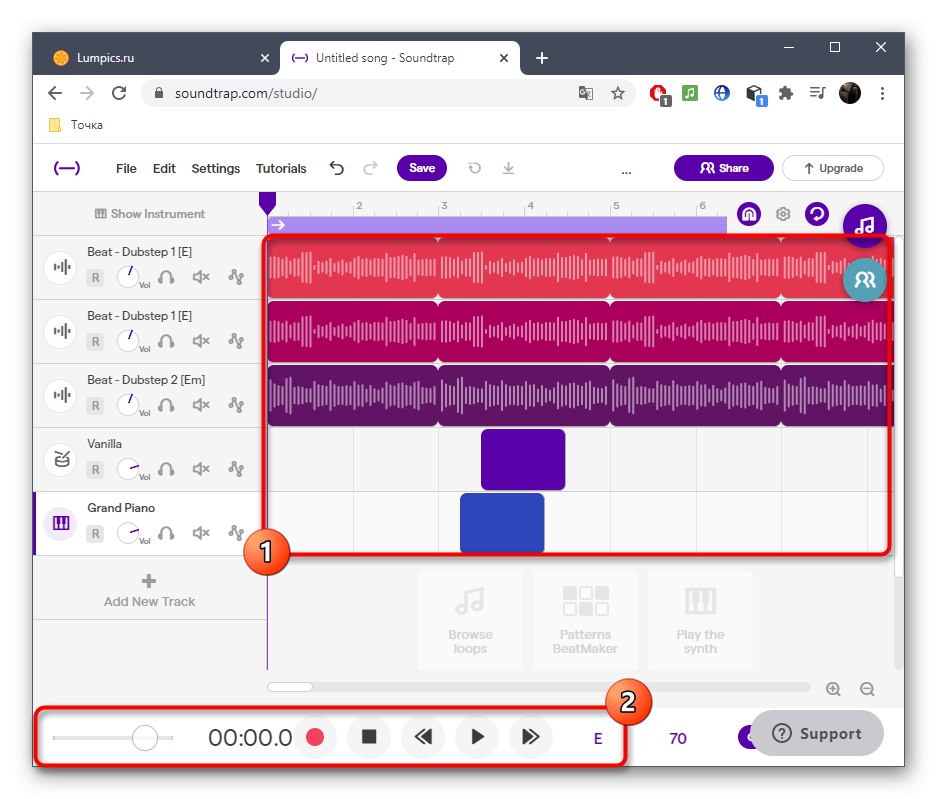Zoom out of the timeline
Viewport: 937px width, 799px height.
point(867,688)
